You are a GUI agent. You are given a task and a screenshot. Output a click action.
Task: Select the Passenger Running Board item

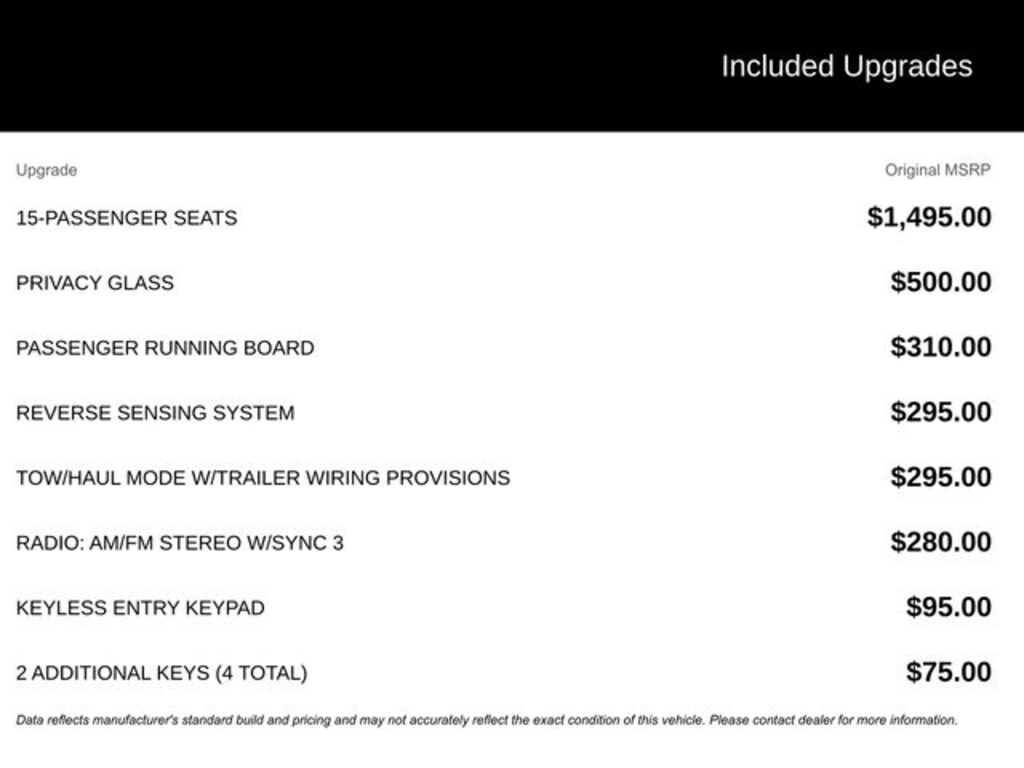tap(165, 348)
